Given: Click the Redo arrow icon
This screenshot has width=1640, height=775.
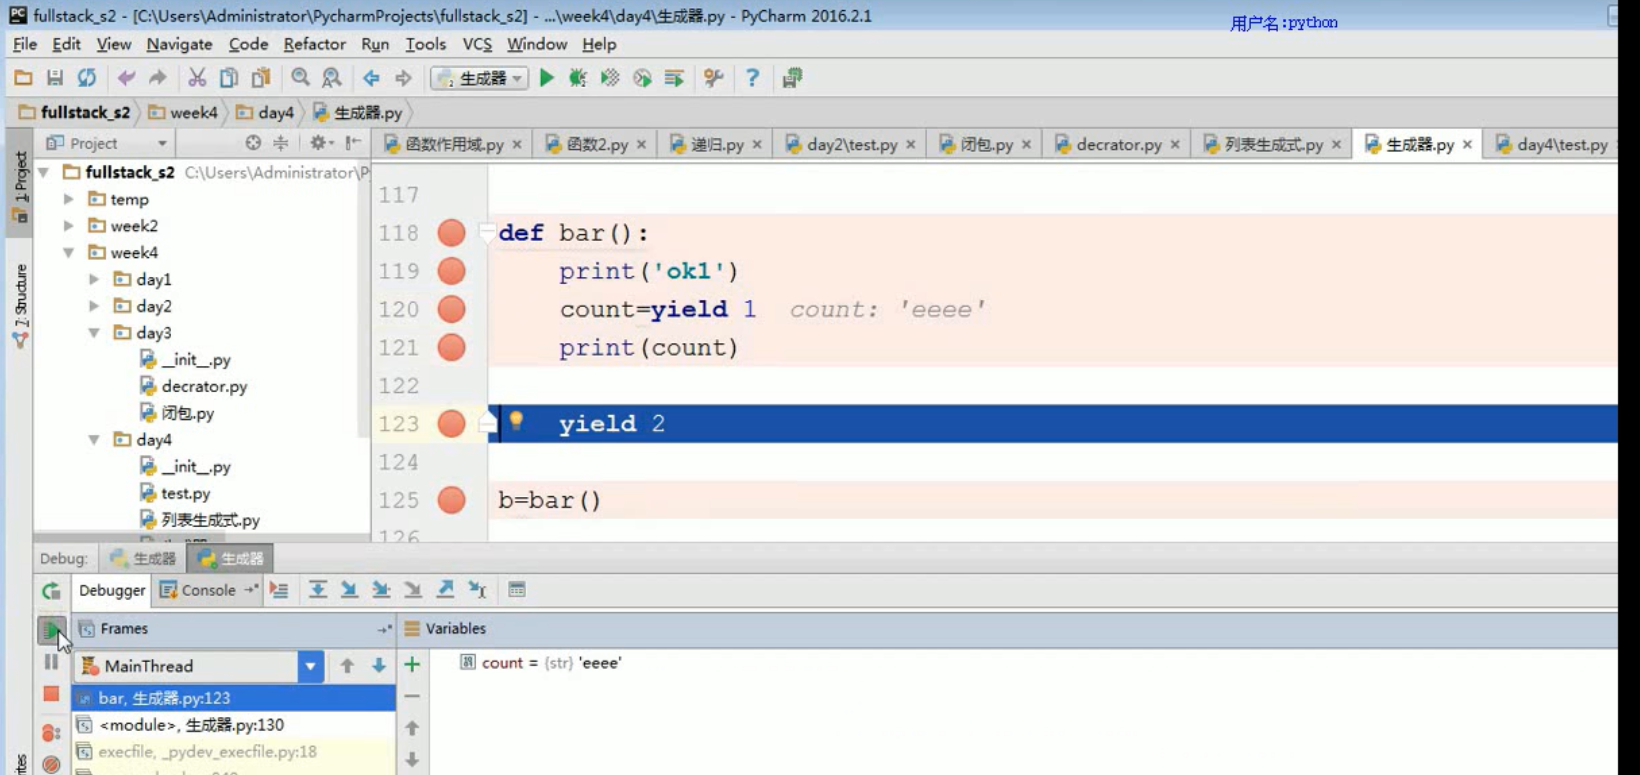Looking at the screenshot, I should [x=158, y=78].
